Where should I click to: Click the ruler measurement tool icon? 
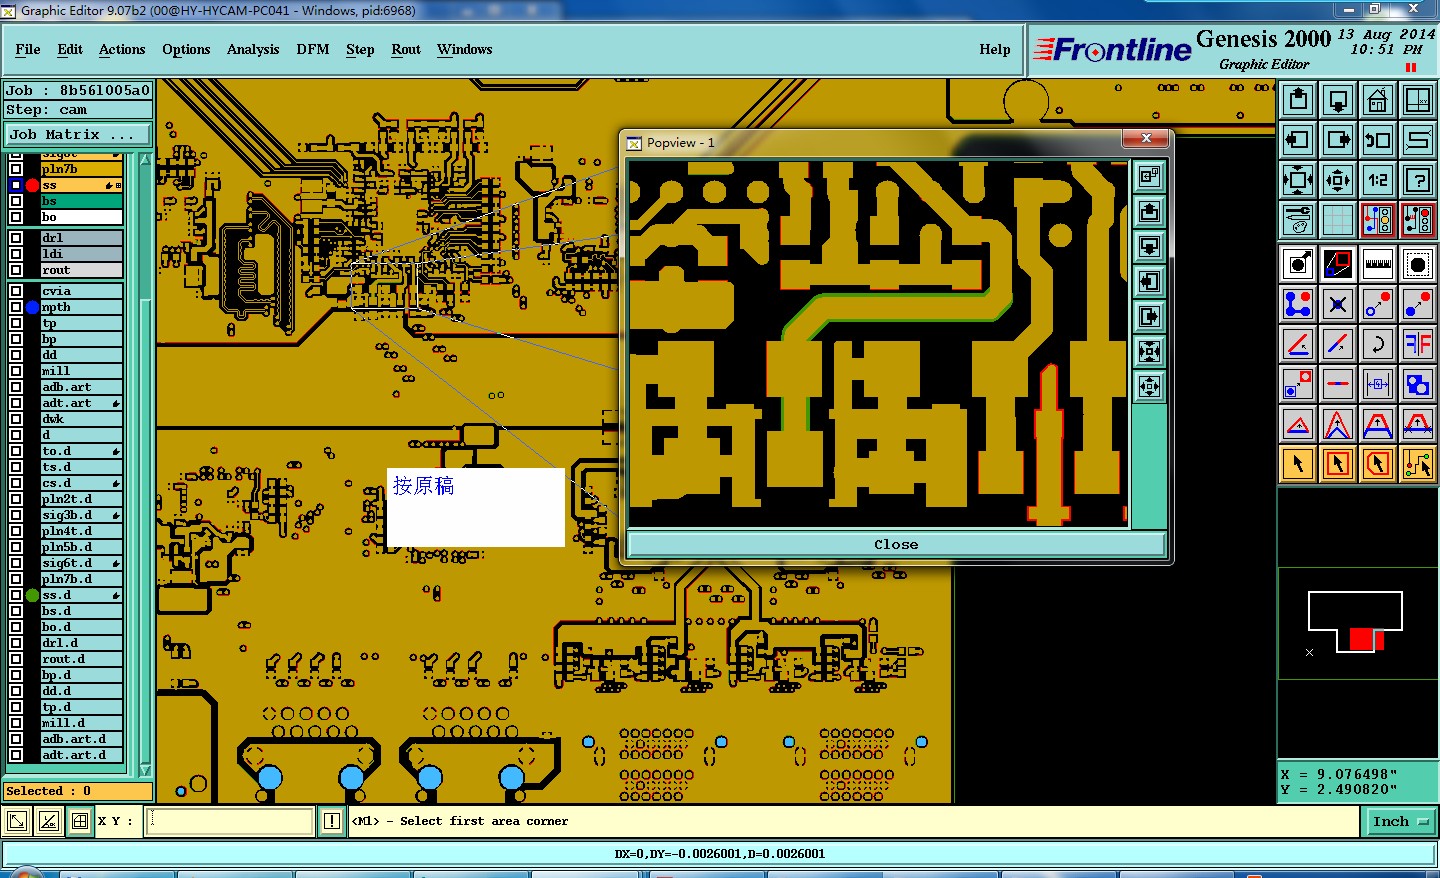pos(1378,264)
